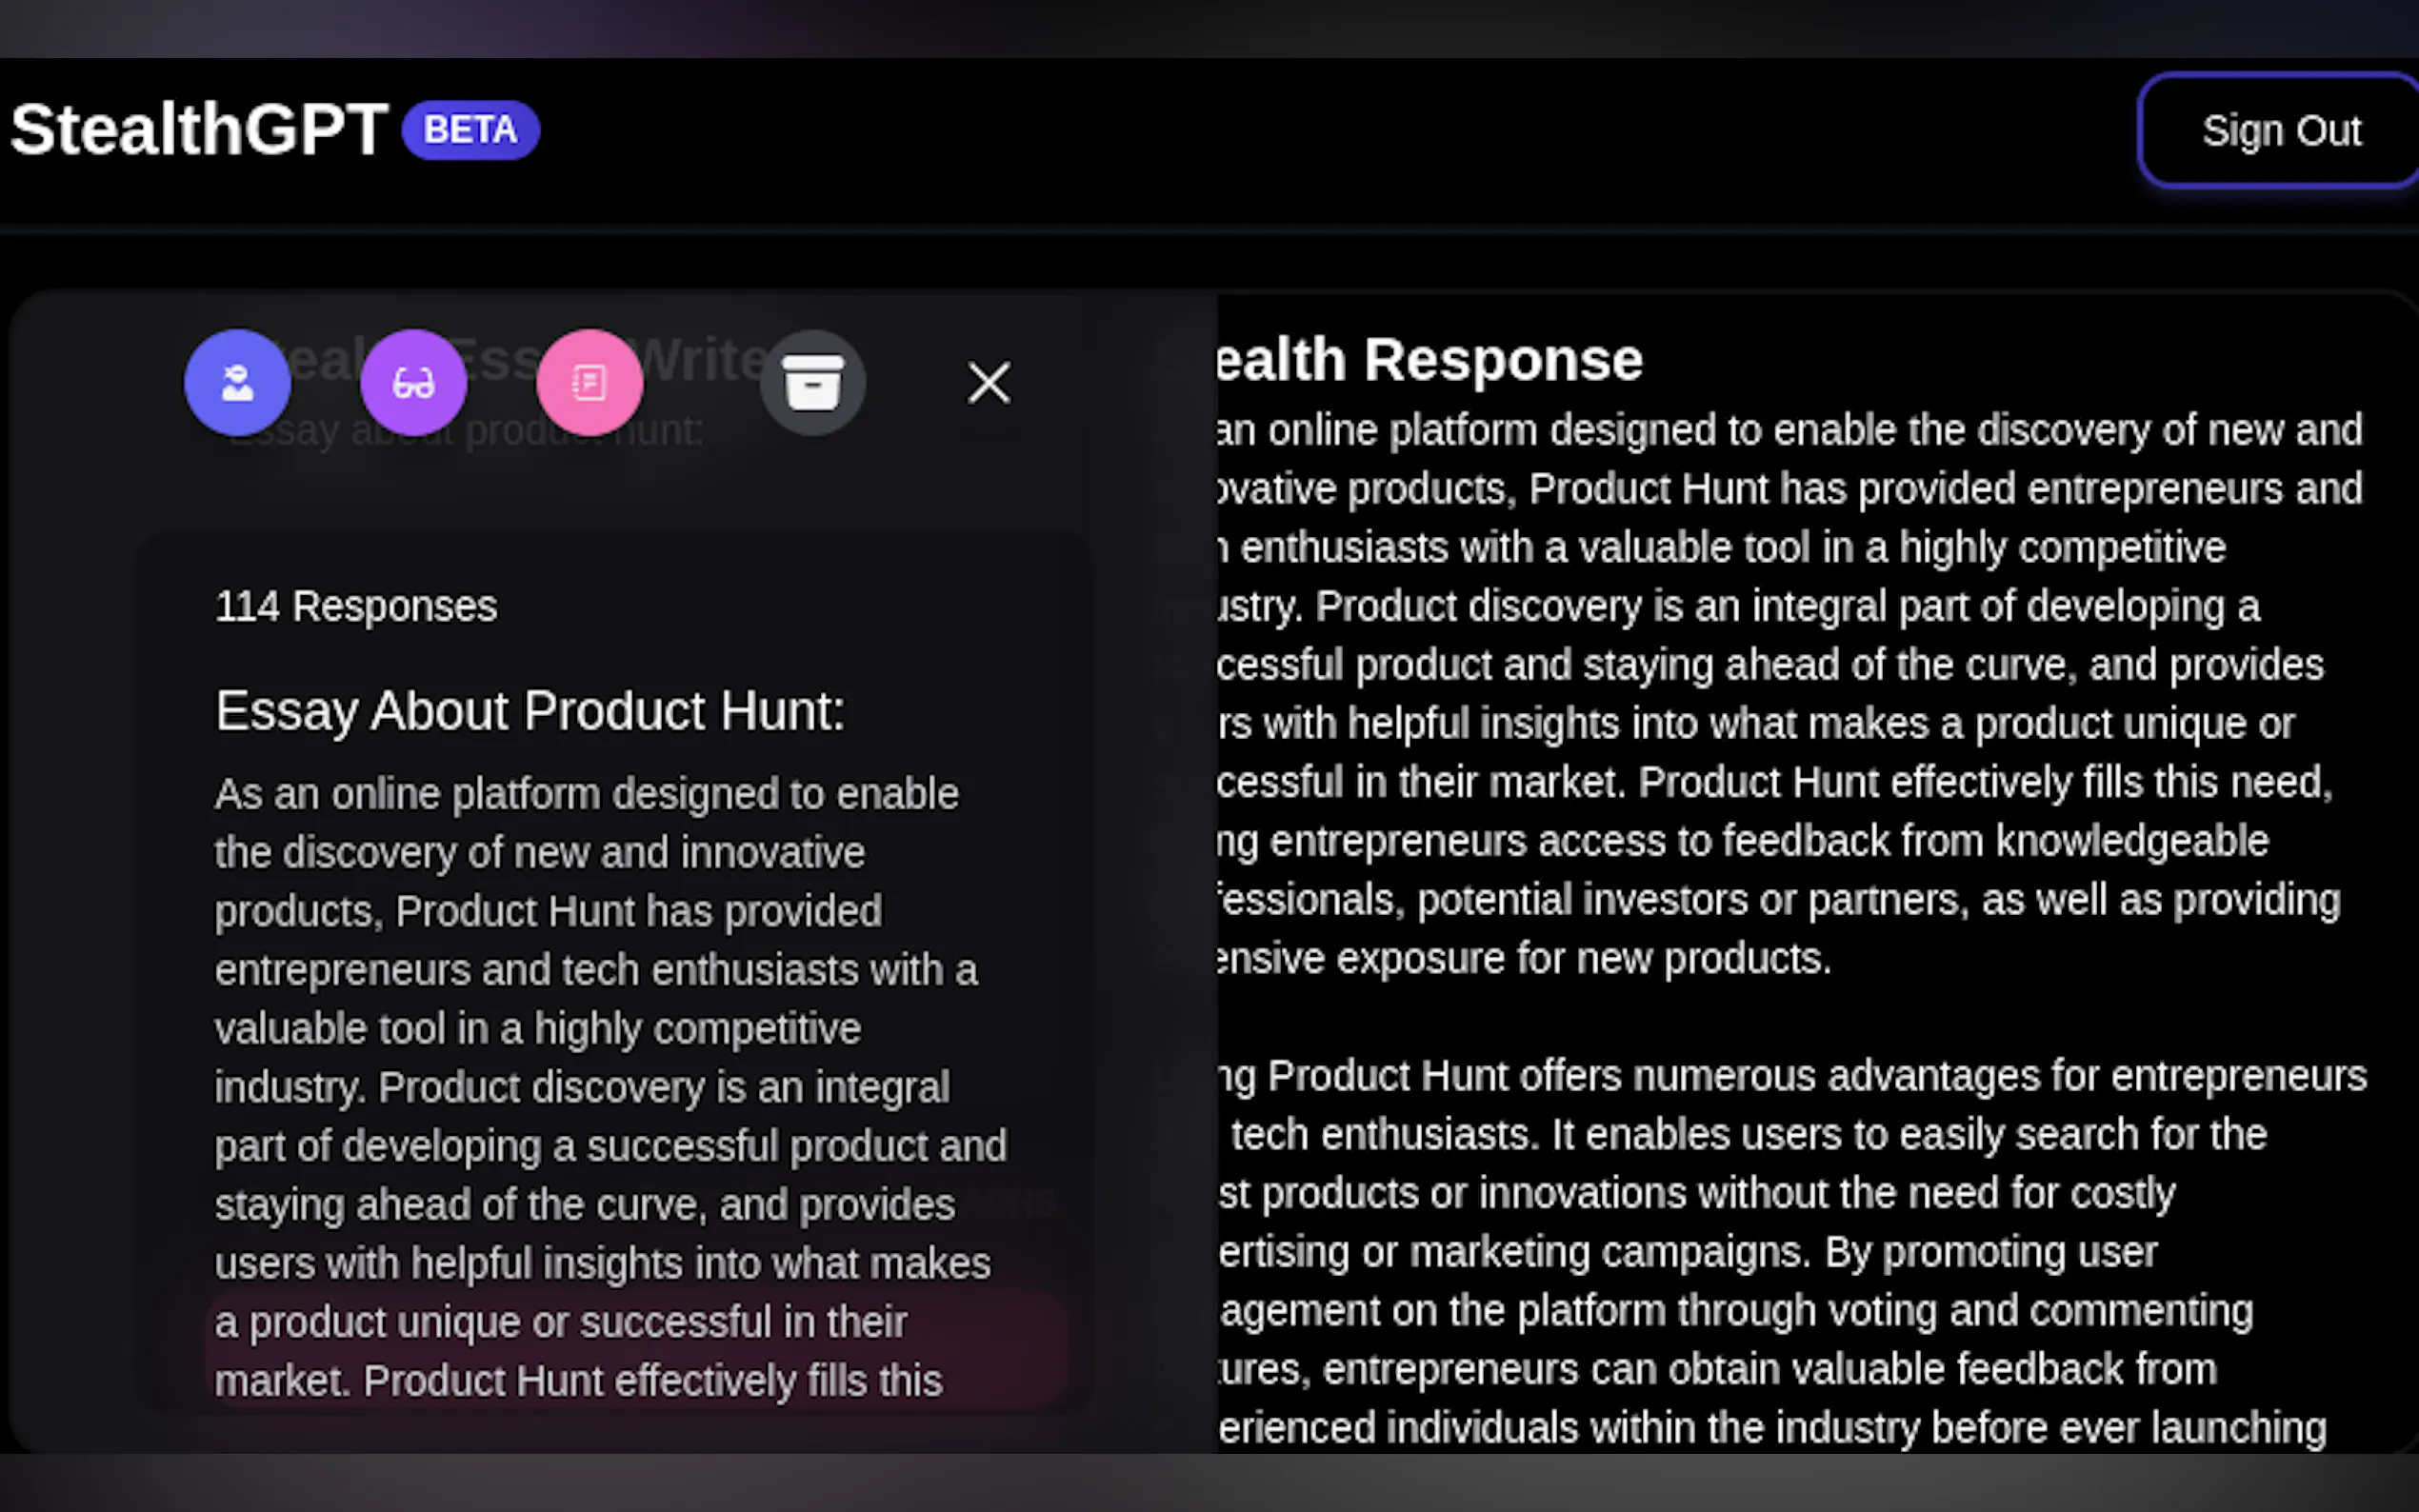Open the gray archive box icon
The height and width of the screenshot is (1512, 2419).
(812, 382)
